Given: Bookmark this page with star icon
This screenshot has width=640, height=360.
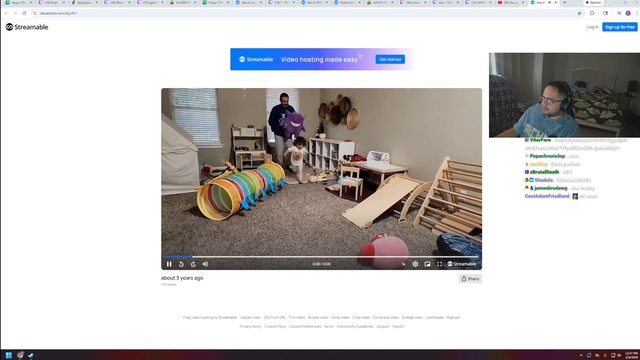Looking at the screenshot, I should point(579,13).
